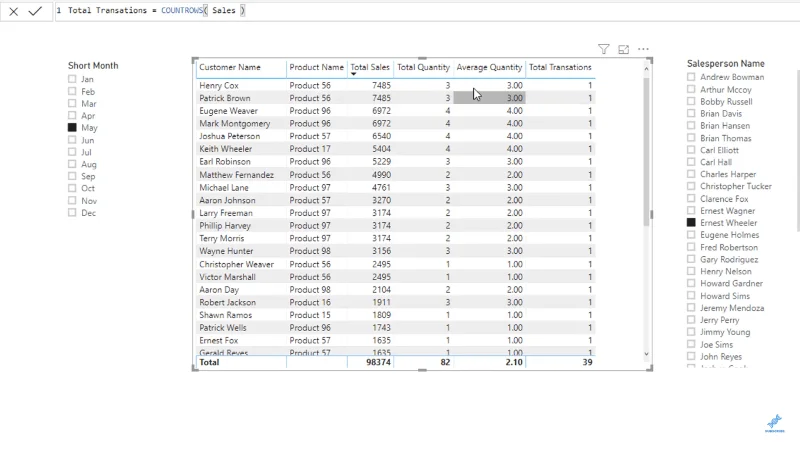Click the table scroll-down arrow
800x449 pixels.
pyautogui.click(x=646, y=354)
